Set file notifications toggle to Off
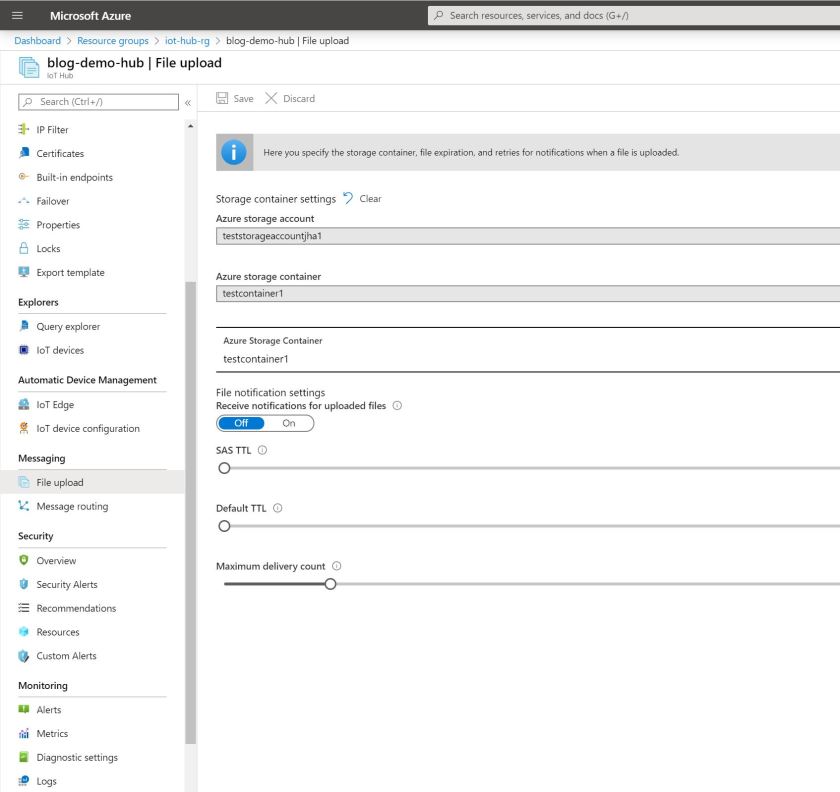The width and height of the screenshot is (840, 792). 241,423
